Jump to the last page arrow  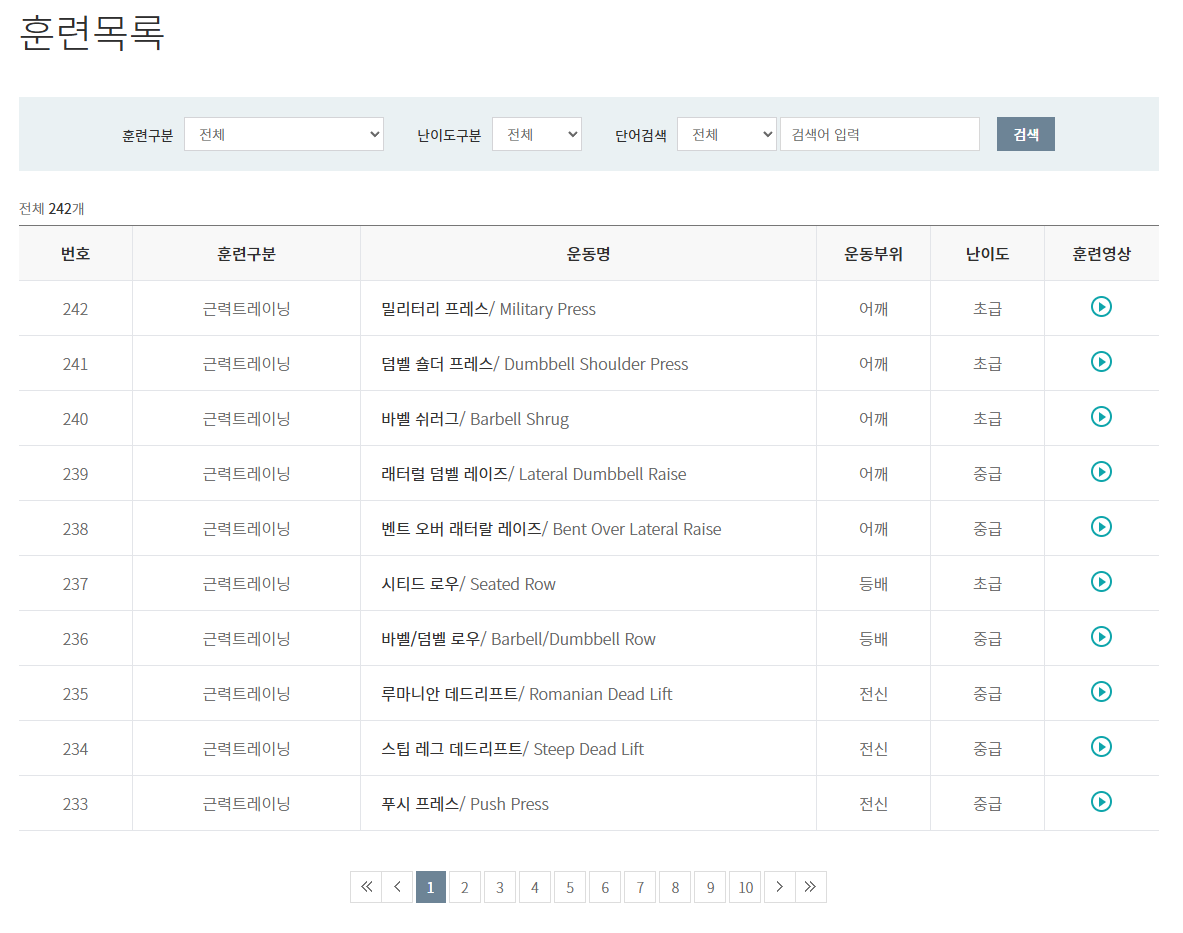tap(810, 888)
